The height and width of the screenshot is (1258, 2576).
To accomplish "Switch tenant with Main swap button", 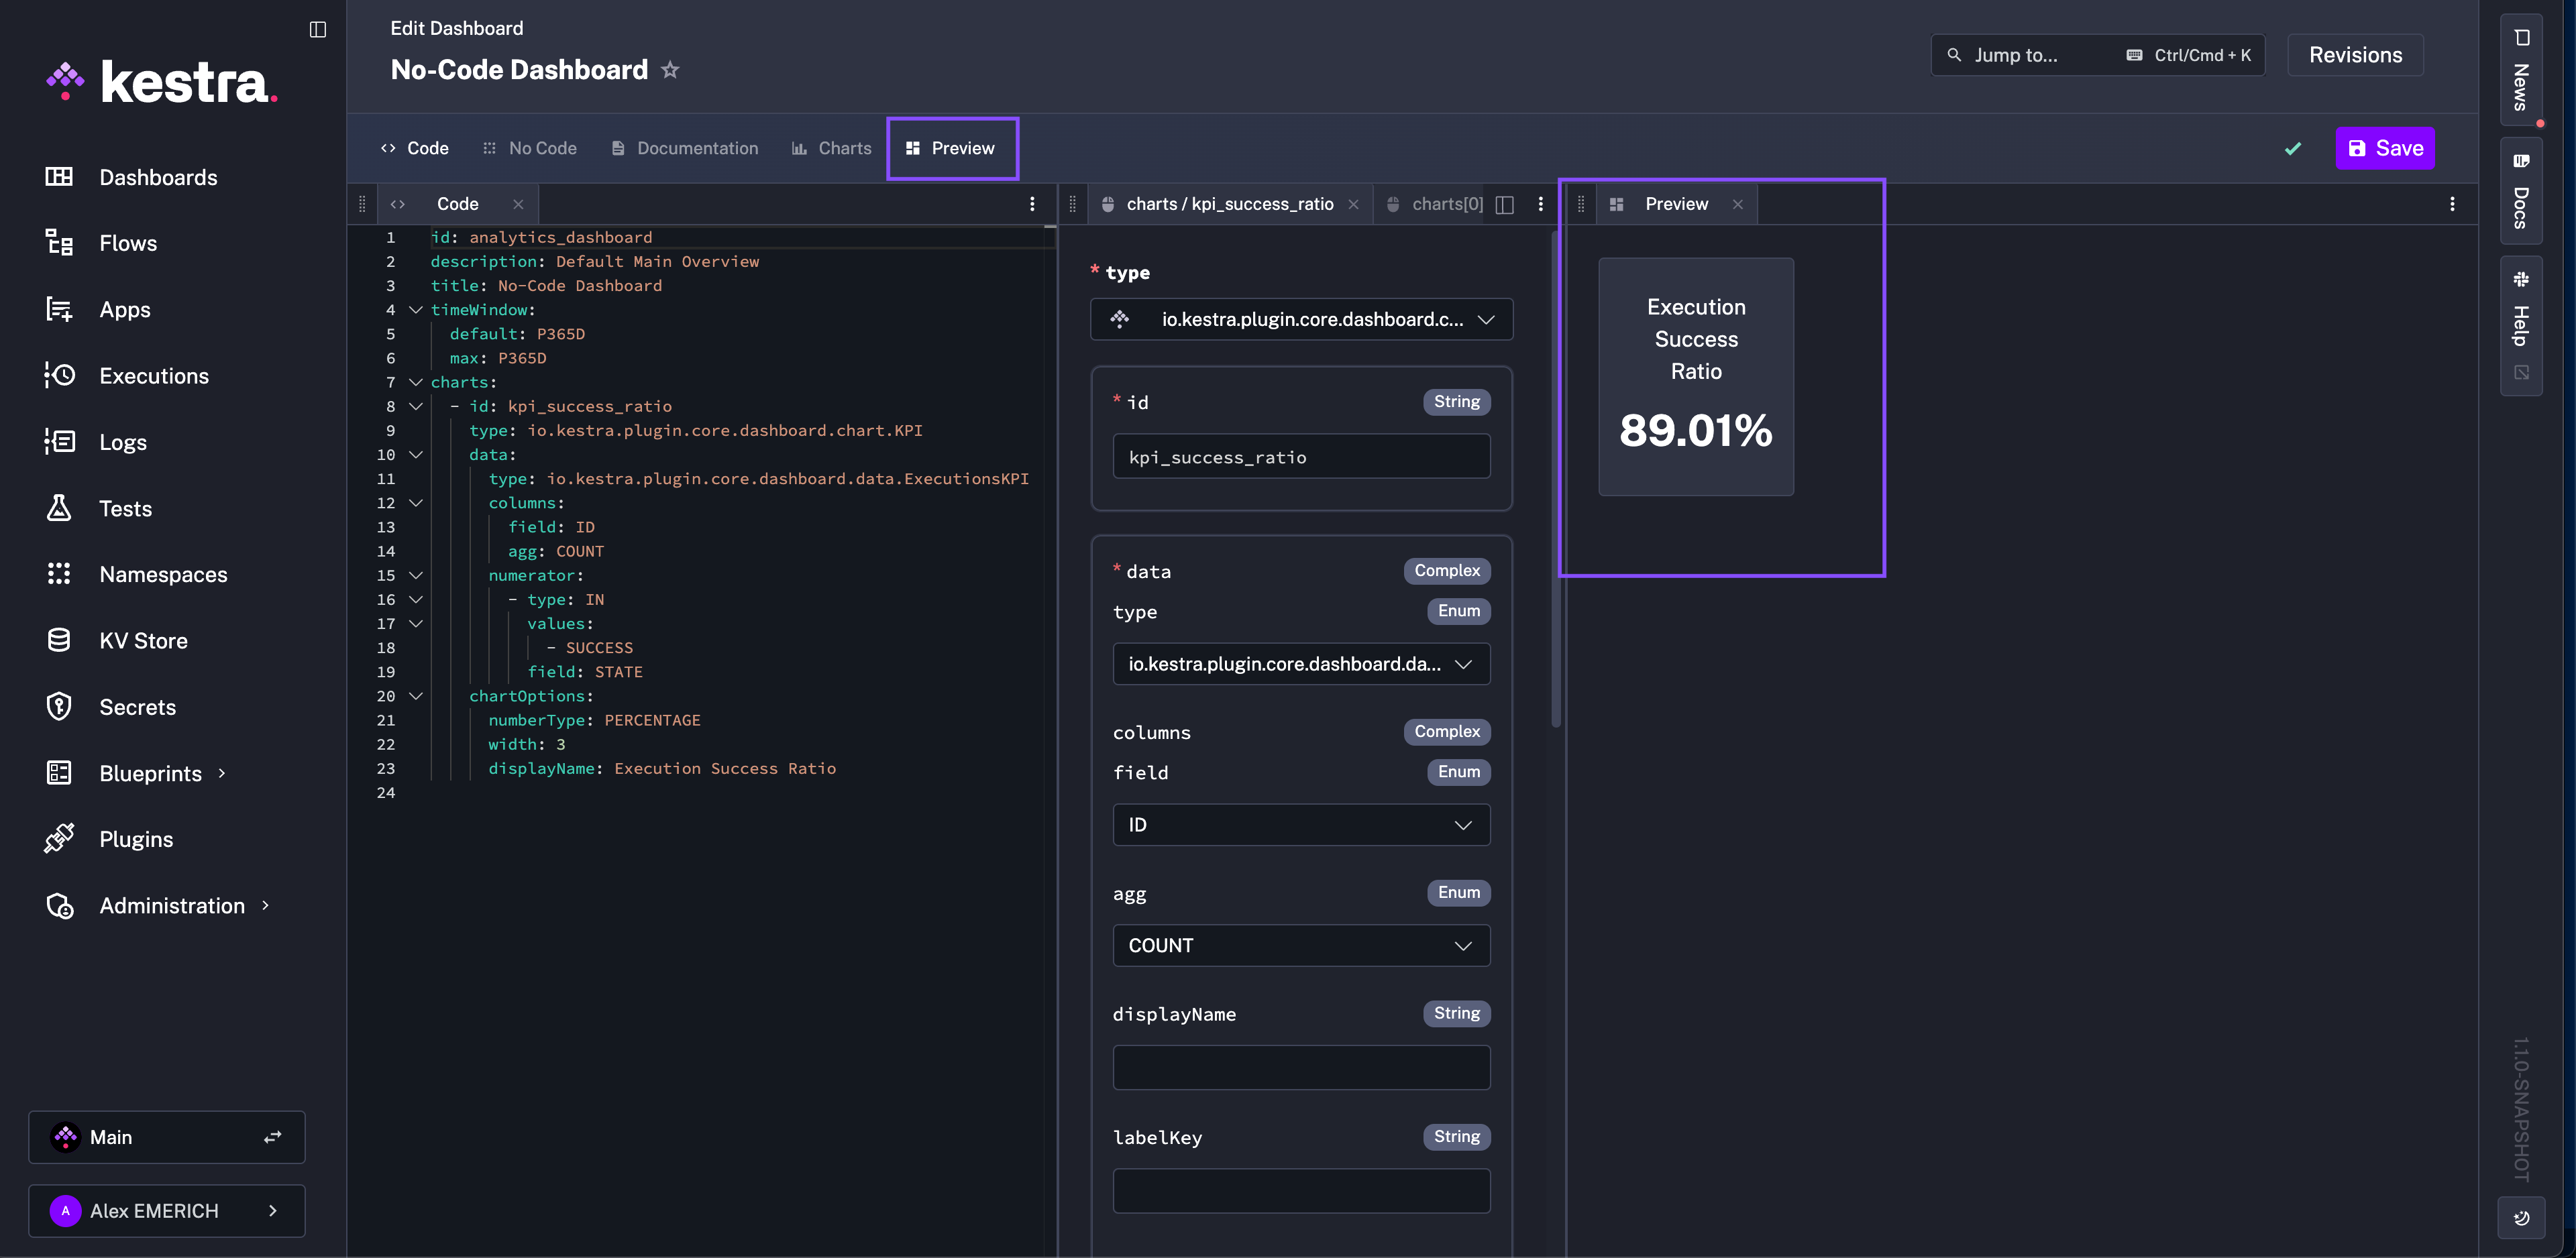I will click(x=272, y=1137).
